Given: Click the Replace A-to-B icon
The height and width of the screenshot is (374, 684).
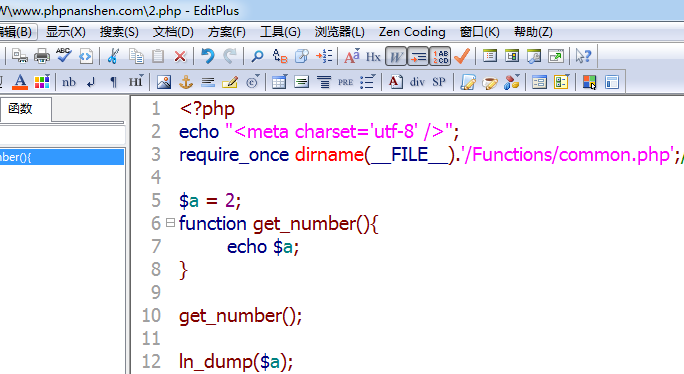Looking at the screenshot, I should click(x=280, y=56).
